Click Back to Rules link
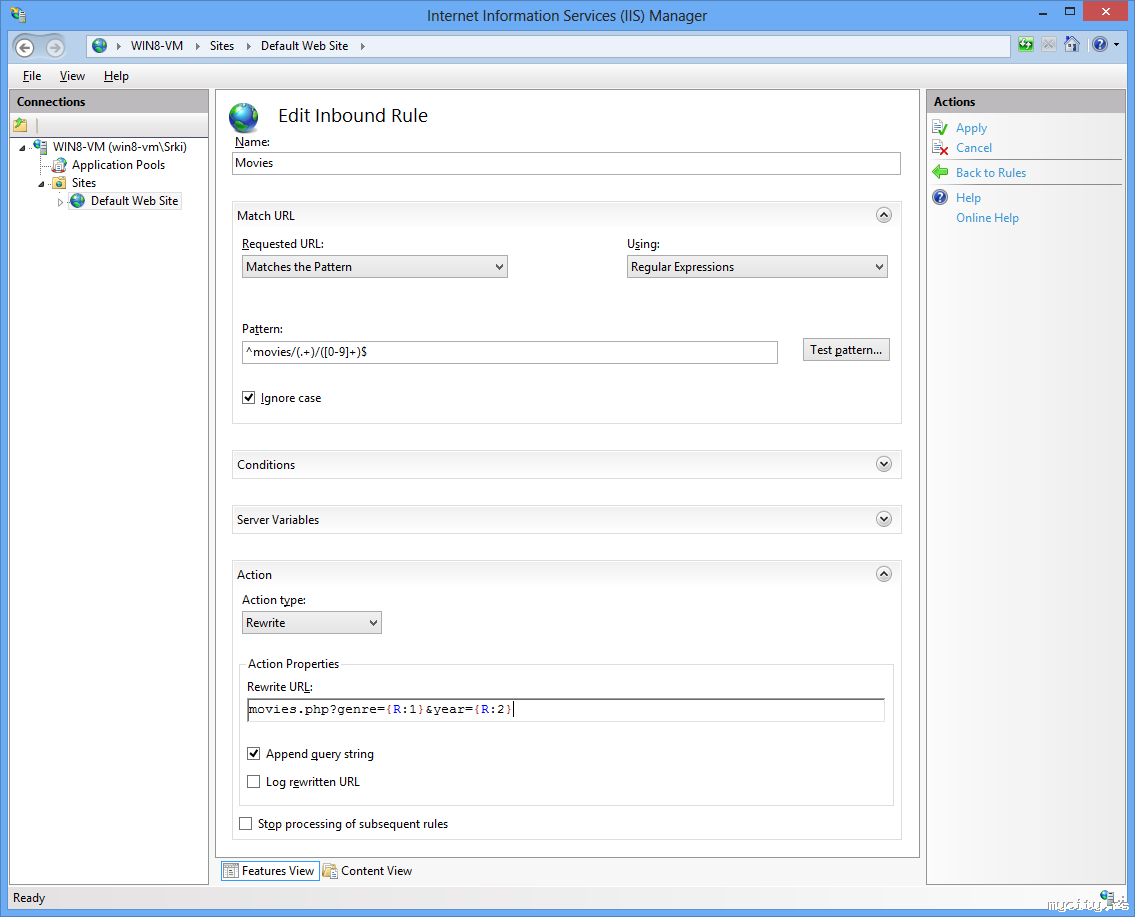 (x=991, y=172)
